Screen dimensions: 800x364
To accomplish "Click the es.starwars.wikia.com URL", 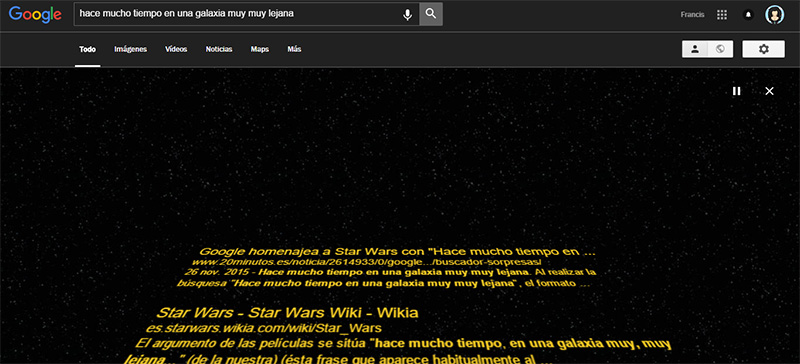I will click(263, 328).
